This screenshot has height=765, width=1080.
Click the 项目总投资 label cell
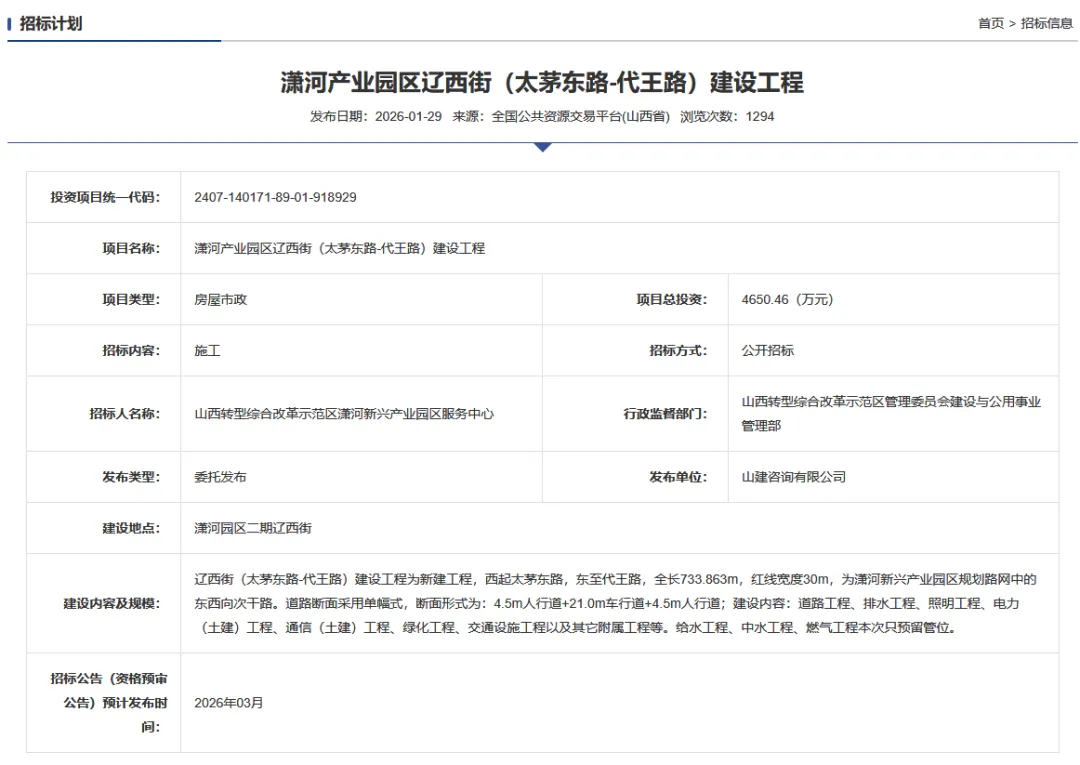click(636, 300)
